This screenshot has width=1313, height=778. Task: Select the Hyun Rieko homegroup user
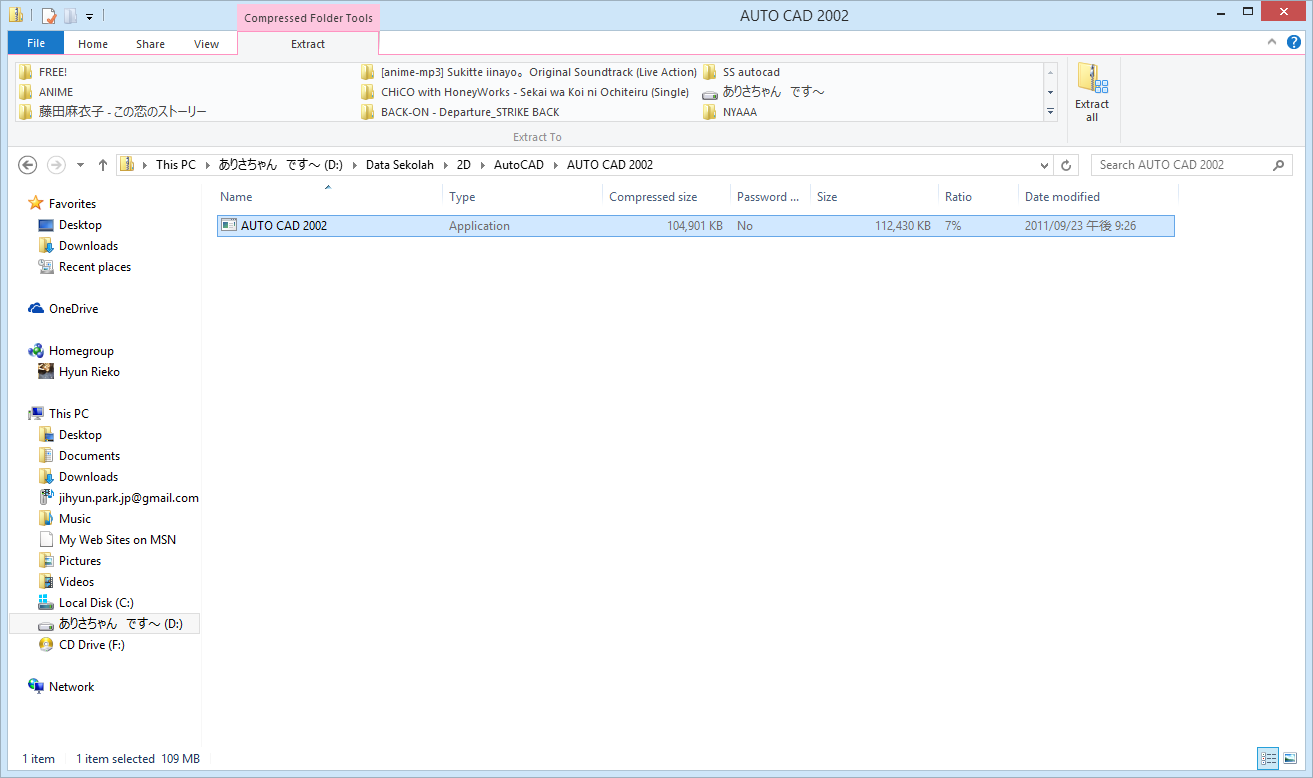tap(89, 372)
